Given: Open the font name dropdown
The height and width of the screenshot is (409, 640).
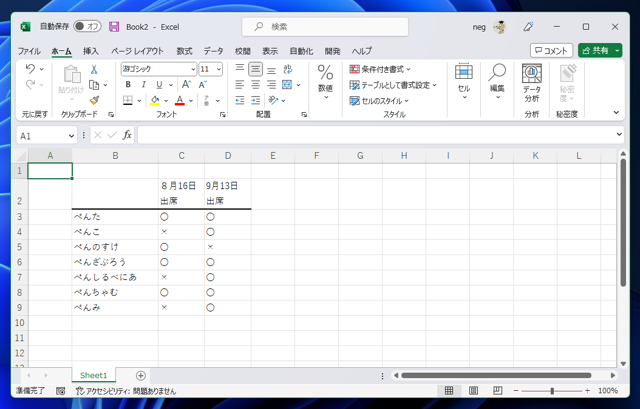Looking at the screenshot, I should (x=193, y=69).
